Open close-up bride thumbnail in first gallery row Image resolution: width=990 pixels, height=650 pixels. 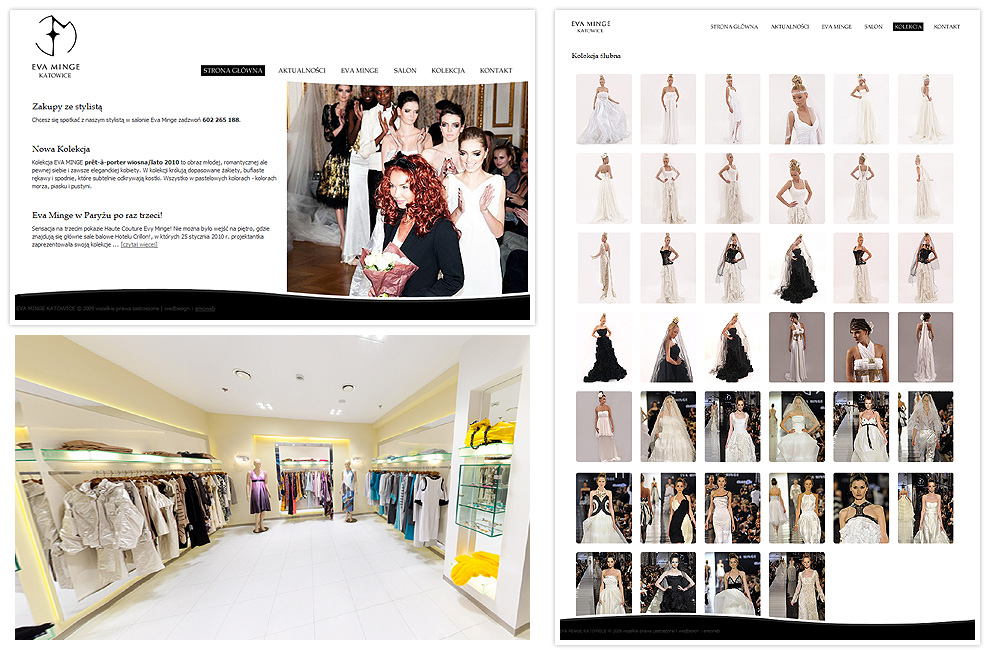[x=797, y=109]
